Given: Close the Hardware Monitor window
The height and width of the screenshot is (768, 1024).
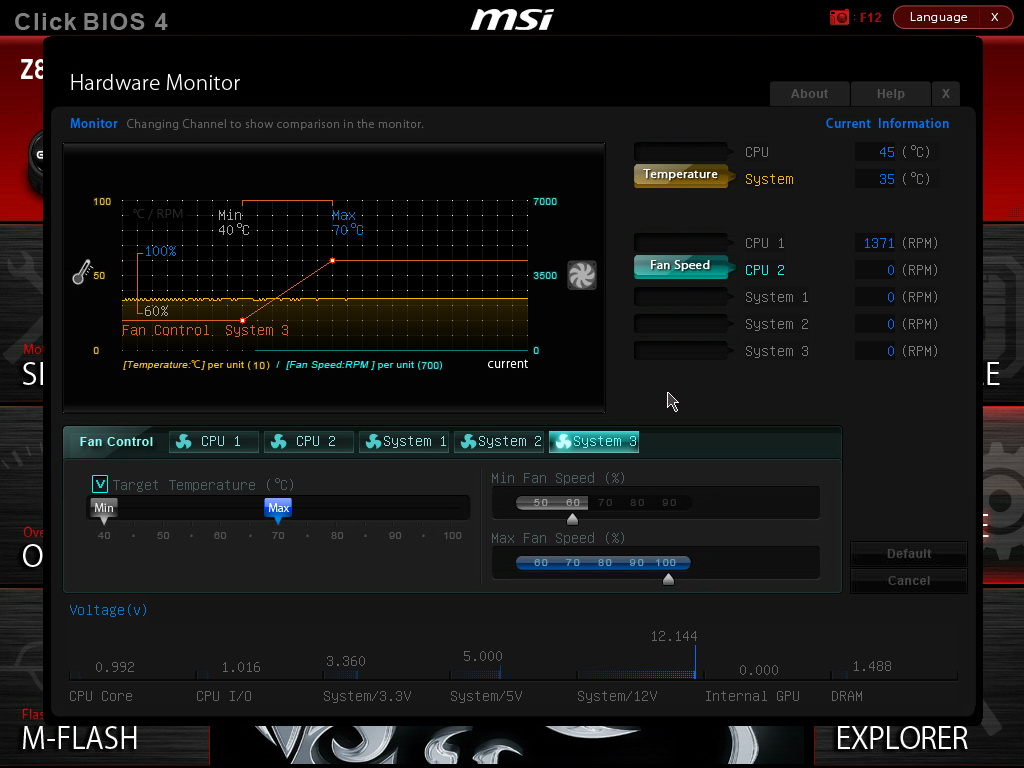Looking at the screenshot, I should point(946,93).
